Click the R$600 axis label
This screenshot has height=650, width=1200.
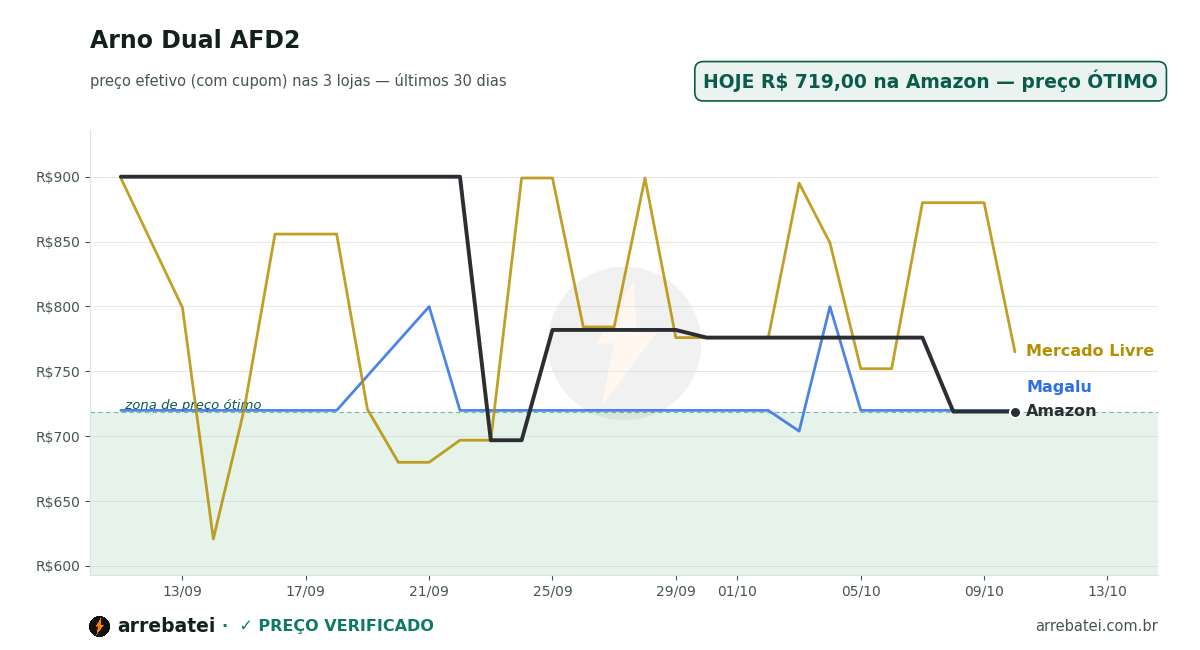tap(58, 566)
